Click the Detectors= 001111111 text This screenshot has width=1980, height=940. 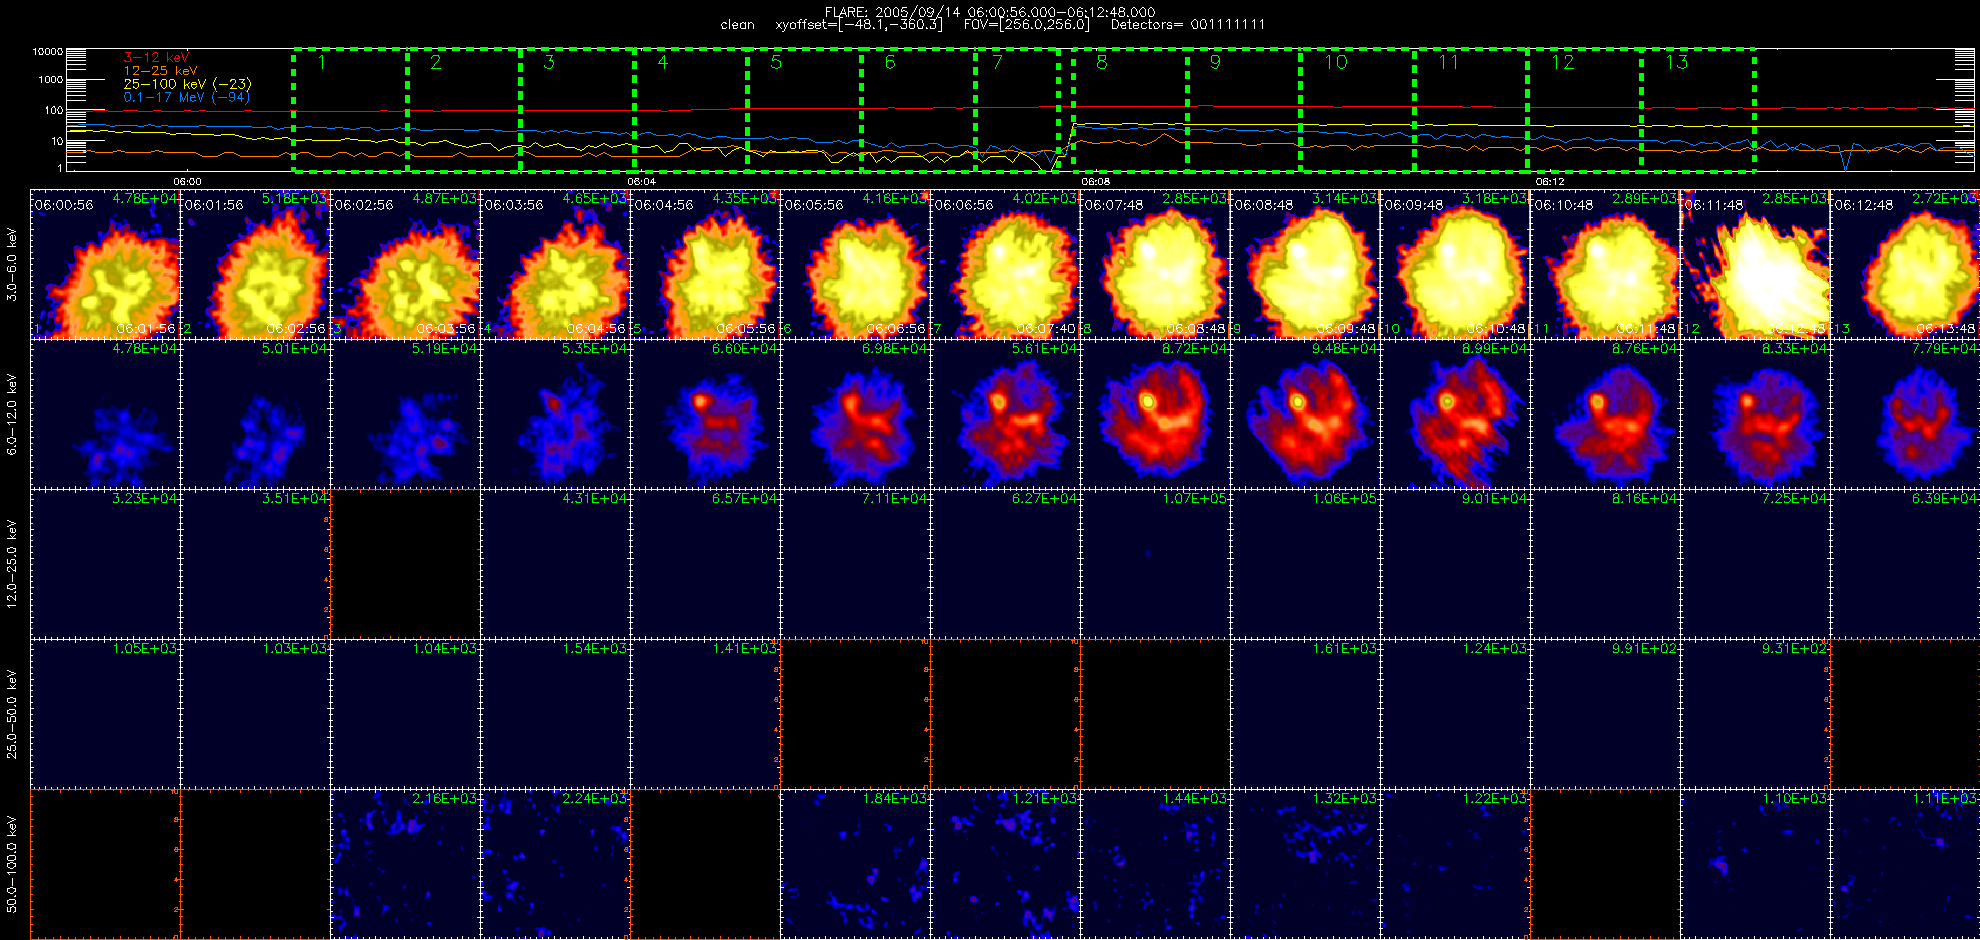[x=1188, y=25]
